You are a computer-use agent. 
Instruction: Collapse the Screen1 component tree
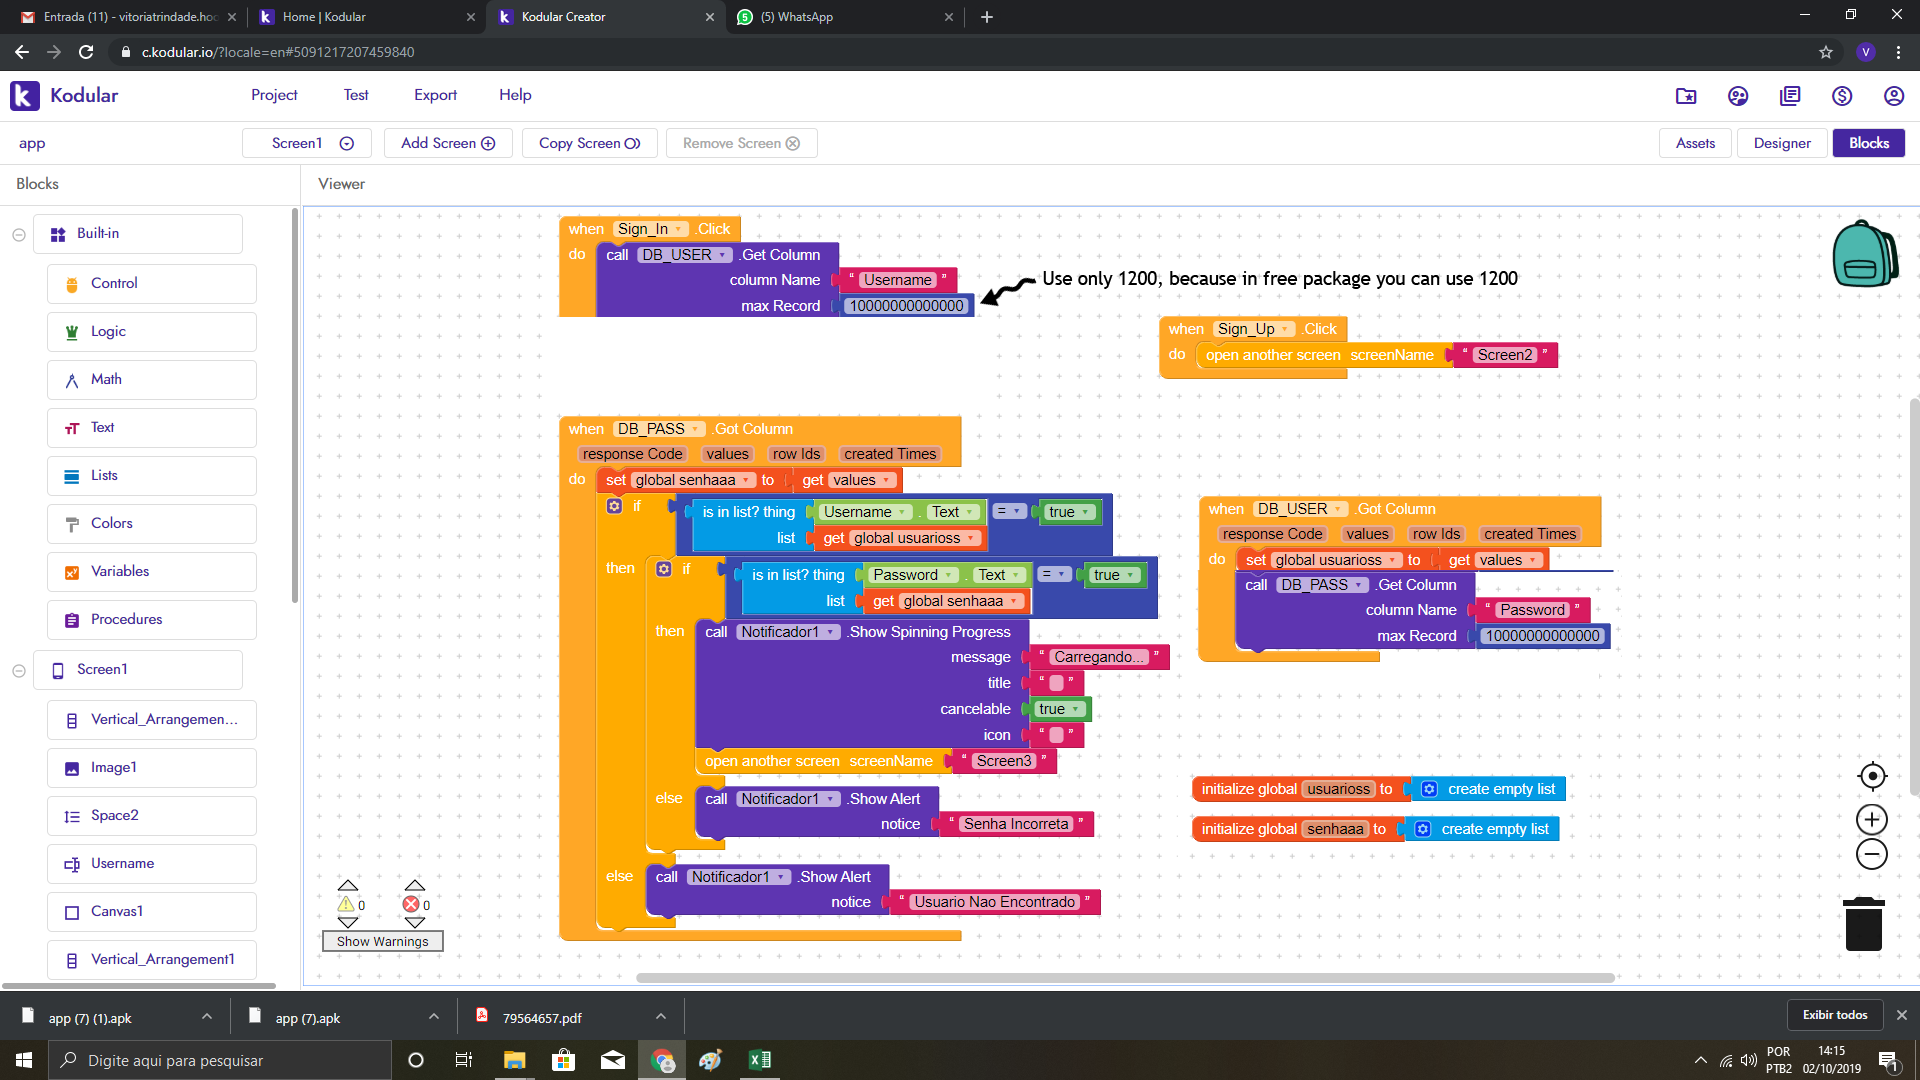(x=19, y=670)
